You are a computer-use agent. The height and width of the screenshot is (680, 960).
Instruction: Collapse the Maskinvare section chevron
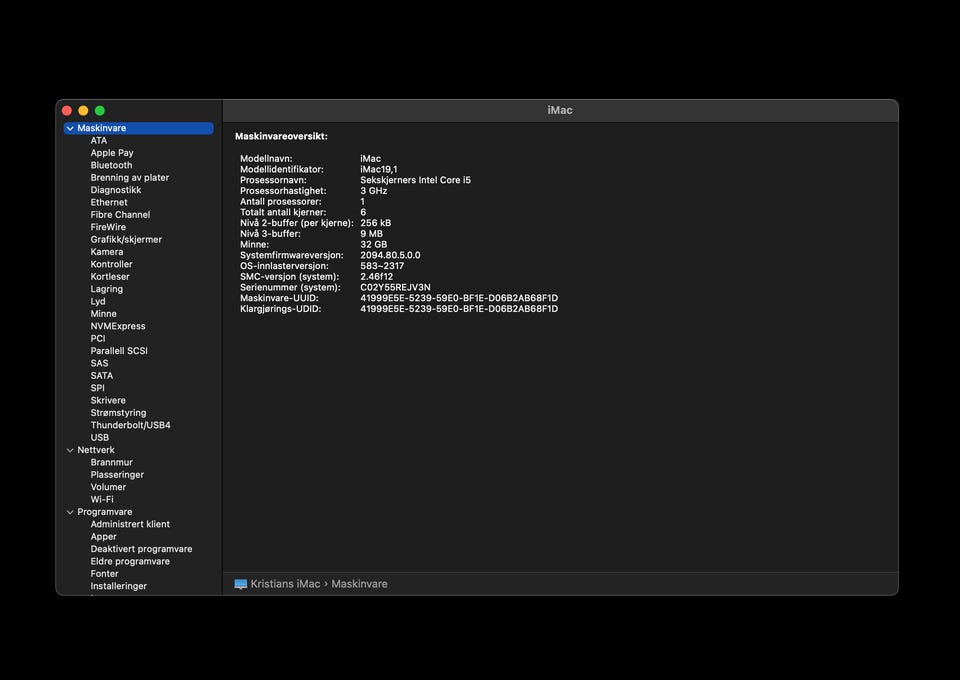[70, 129]
